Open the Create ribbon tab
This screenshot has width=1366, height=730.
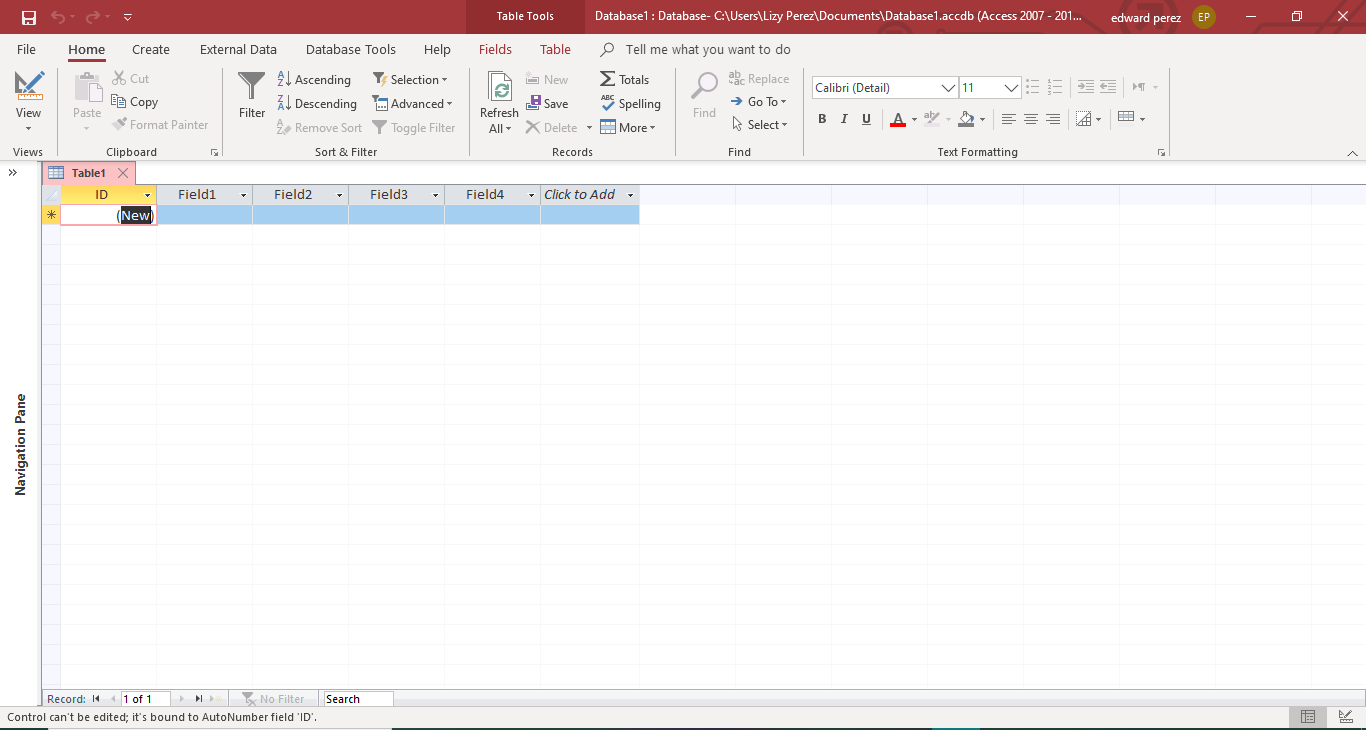coord(151,49)
